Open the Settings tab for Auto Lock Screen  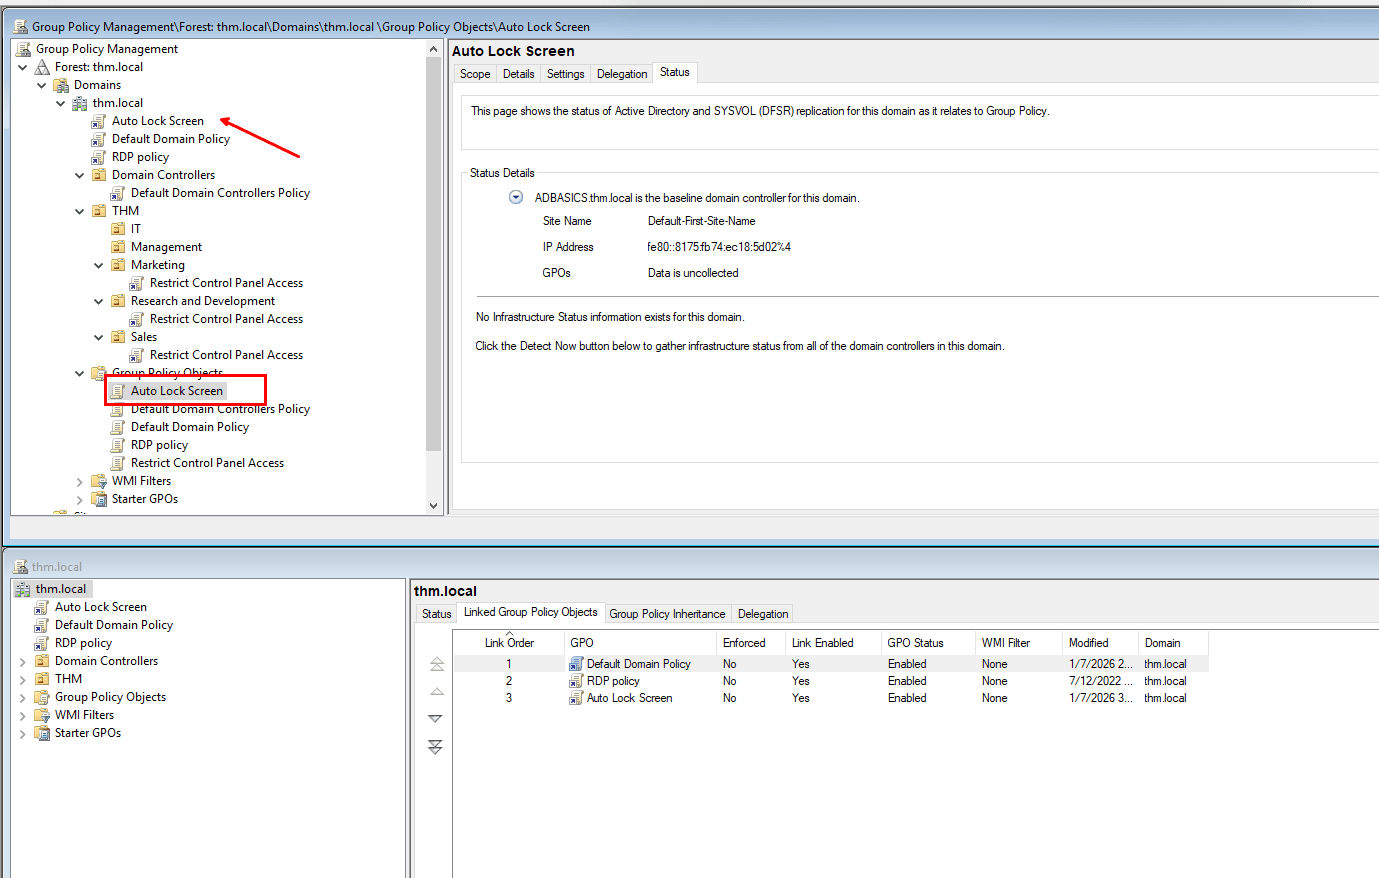565,74
